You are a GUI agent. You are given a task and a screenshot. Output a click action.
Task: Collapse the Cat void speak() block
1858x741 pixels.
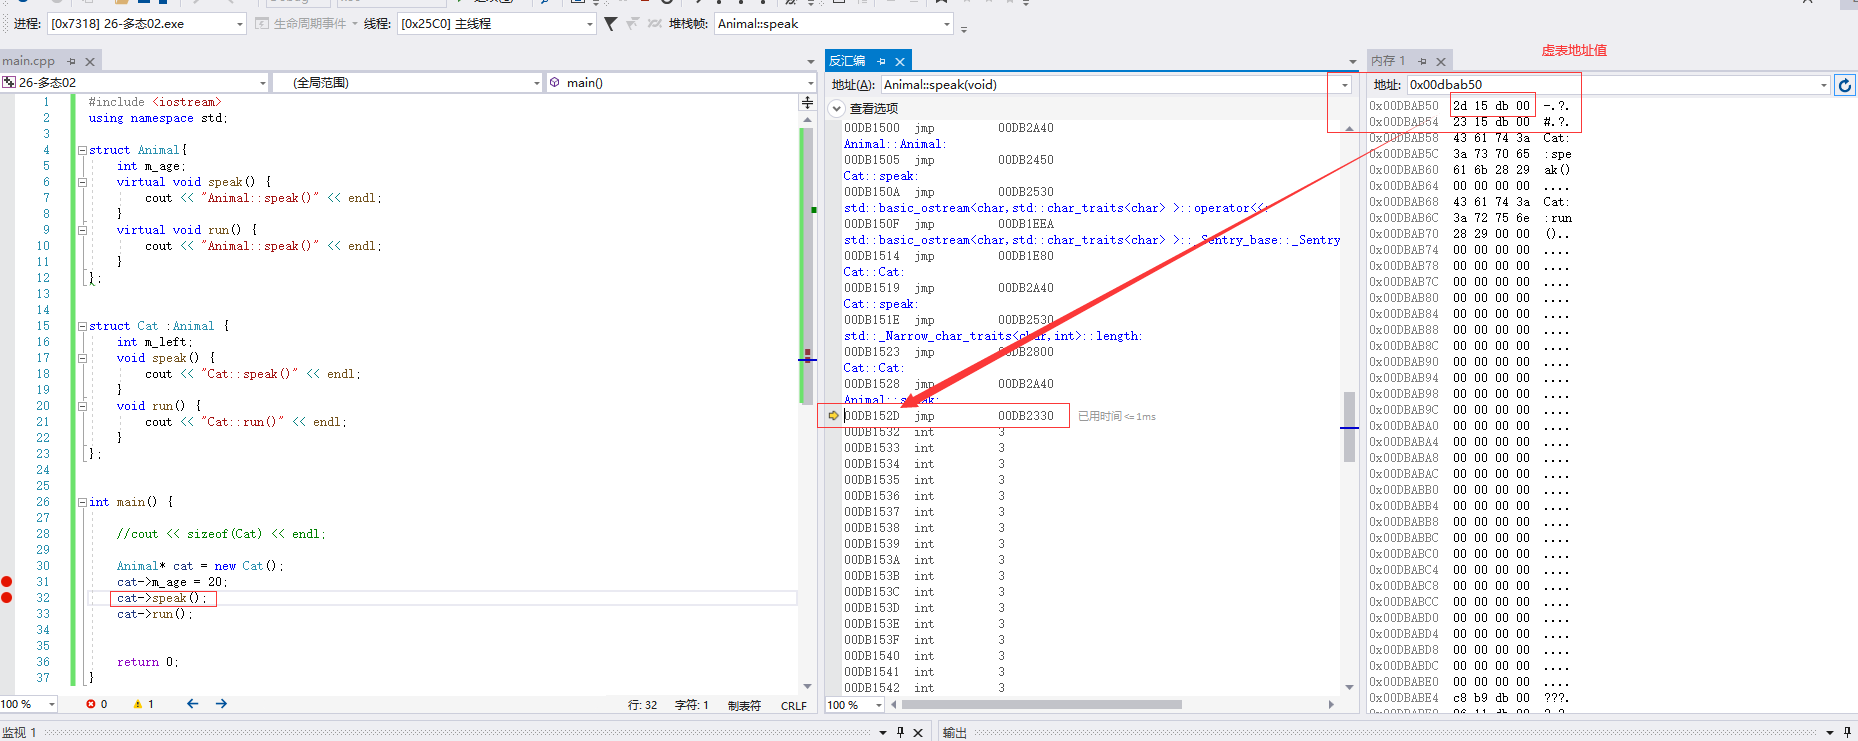[82, 358]
